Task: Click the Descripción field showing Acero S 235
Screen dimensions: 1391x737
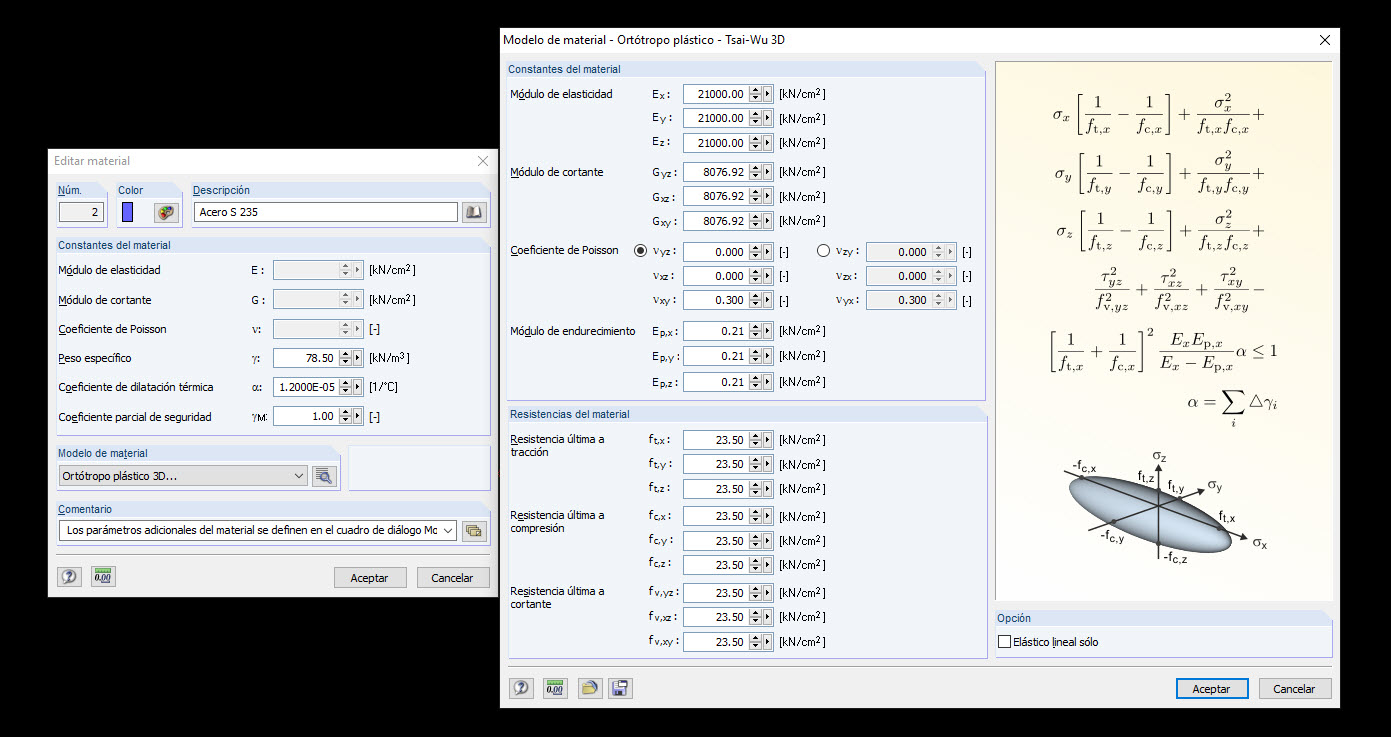Action: pos(326,212)
